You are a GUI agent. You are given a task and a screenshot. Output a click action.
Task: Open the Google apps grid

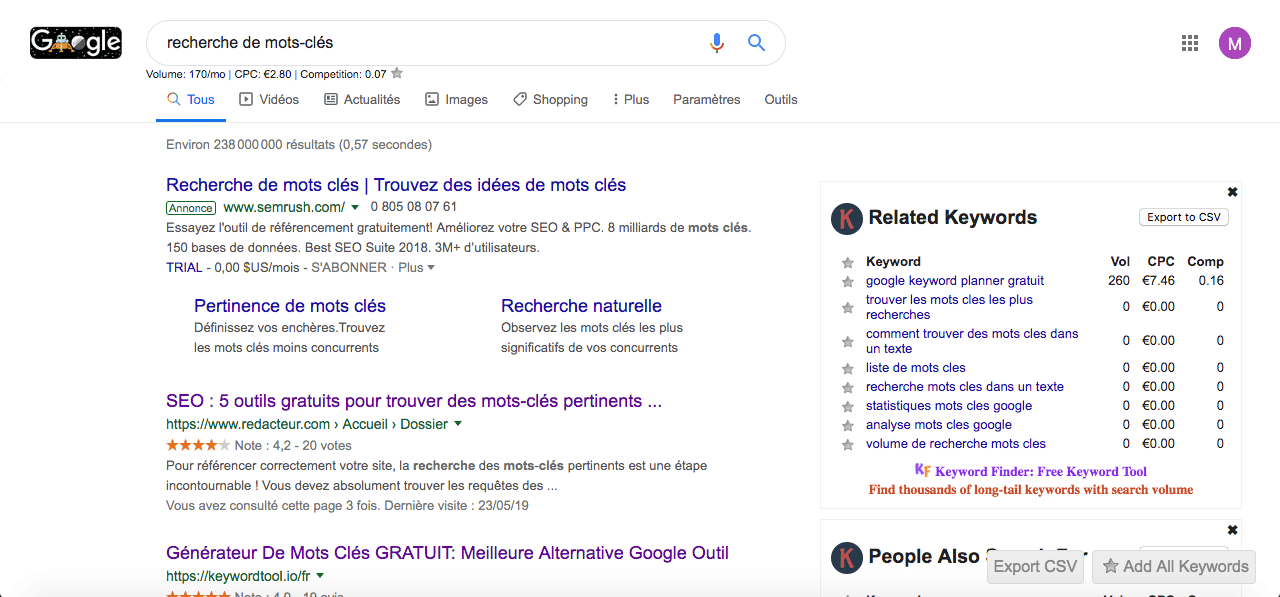pyautogui.click(x=1190, y=43)
